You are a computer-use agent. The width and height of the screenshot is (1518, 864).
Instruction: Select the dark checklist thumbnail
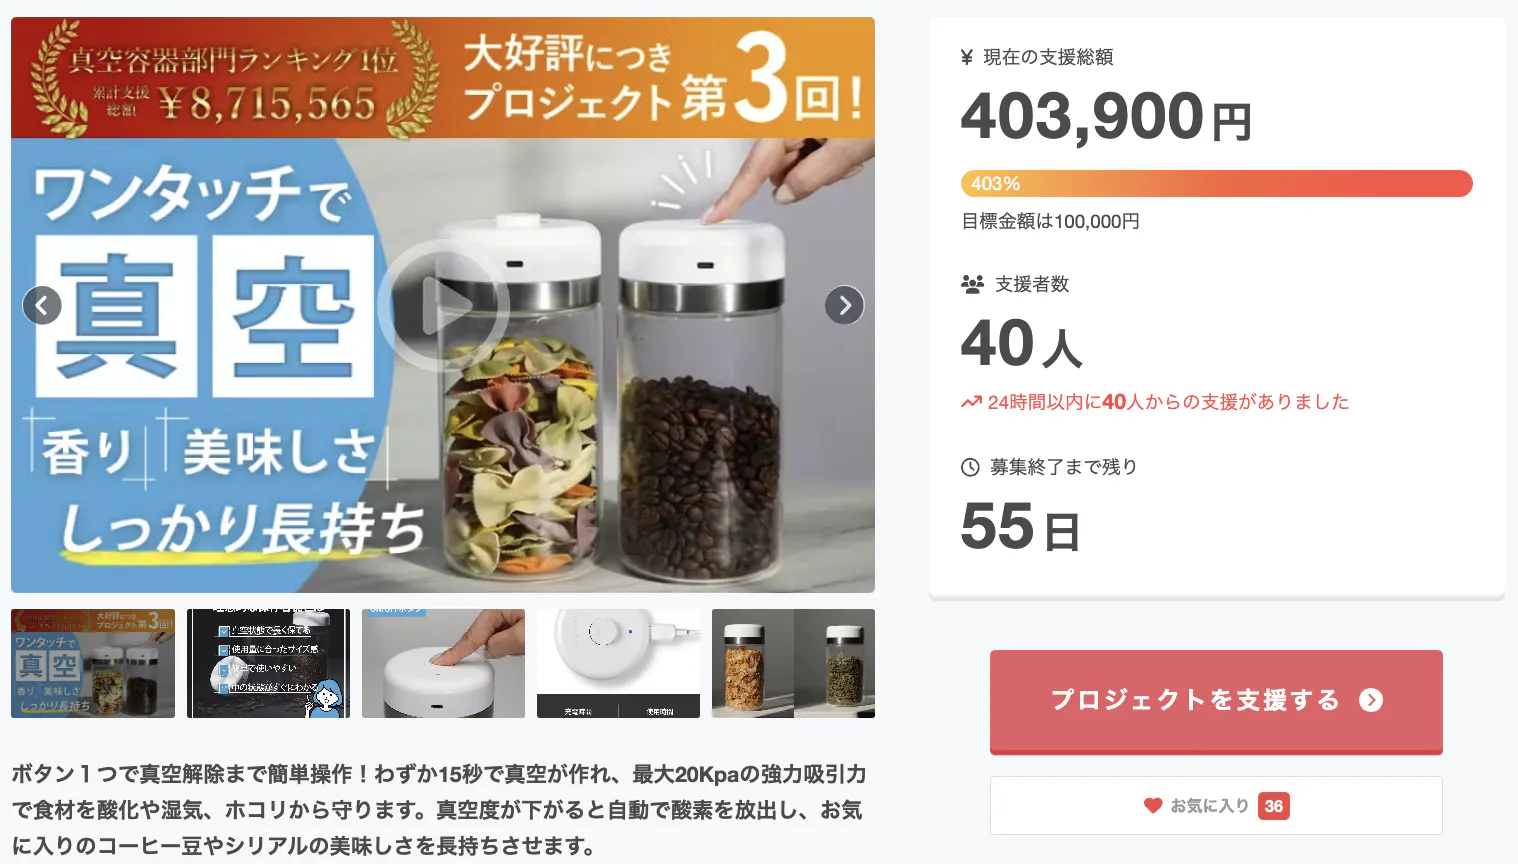(268, 663)
